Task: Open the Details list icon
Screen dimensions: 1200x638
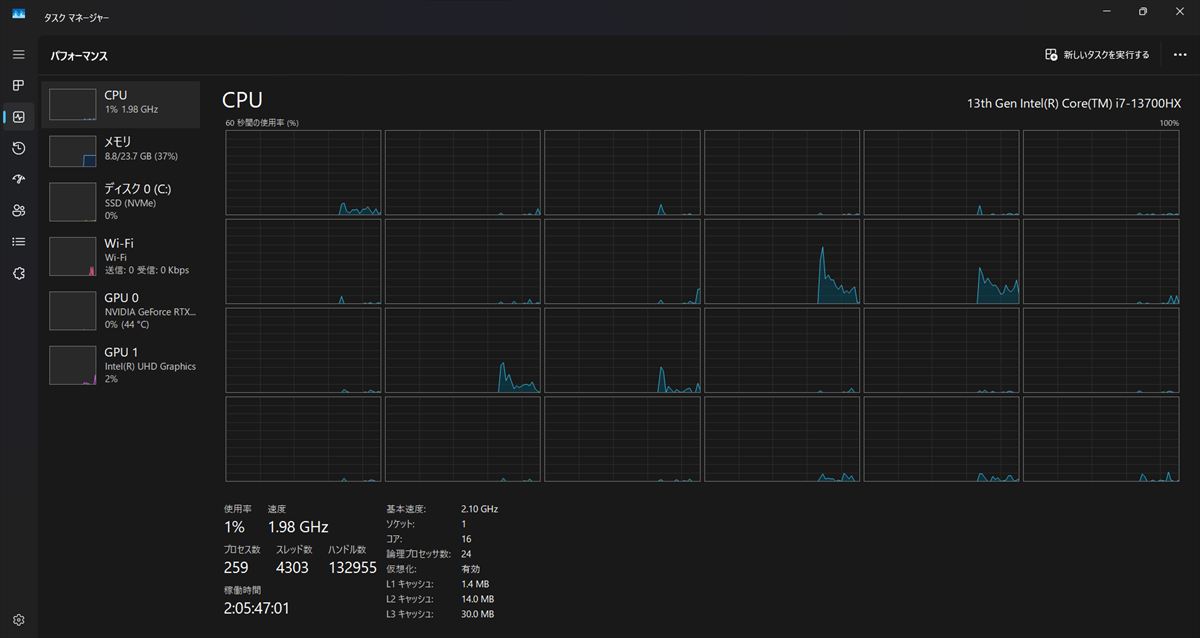Action: 18,241
